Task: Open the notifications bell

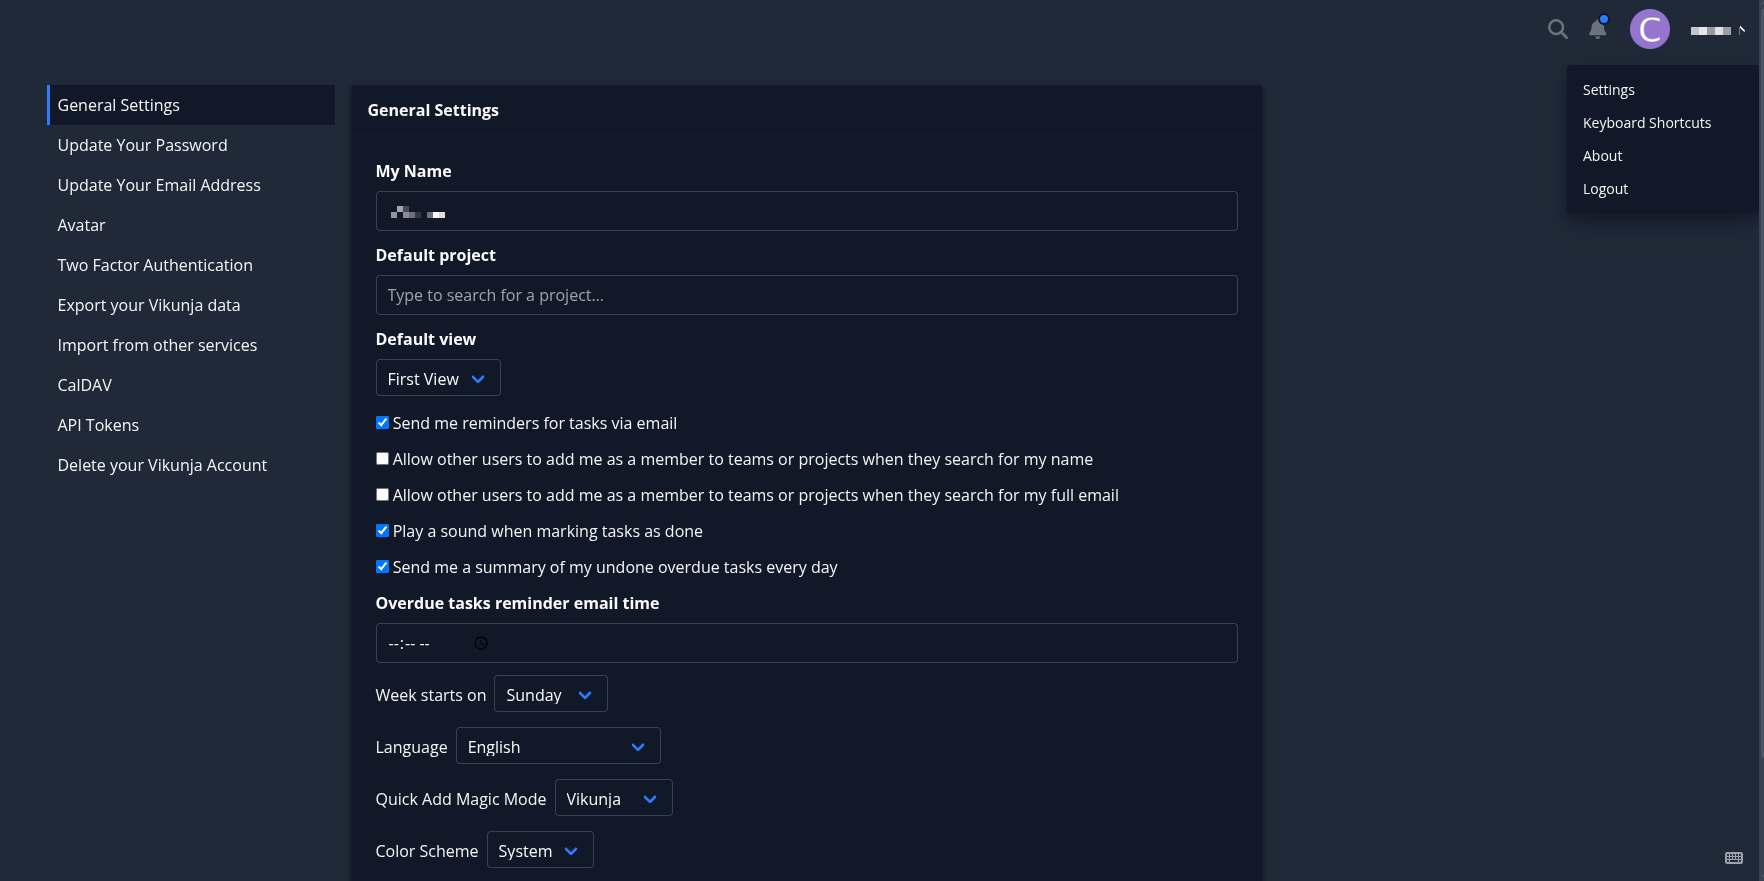Action: pos(1597,29)
